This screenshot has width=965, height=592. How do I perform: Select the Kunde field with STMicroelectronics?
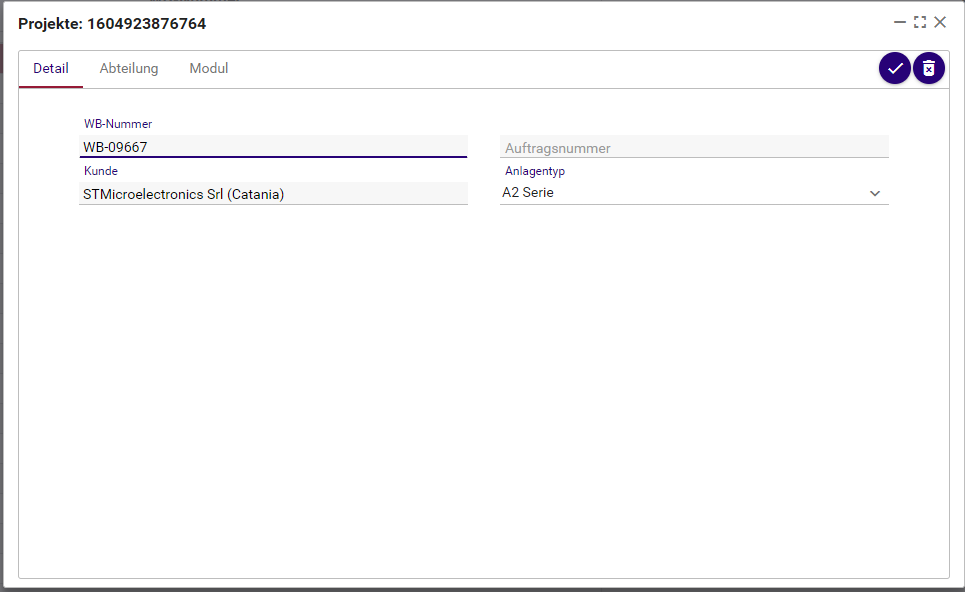273,194
